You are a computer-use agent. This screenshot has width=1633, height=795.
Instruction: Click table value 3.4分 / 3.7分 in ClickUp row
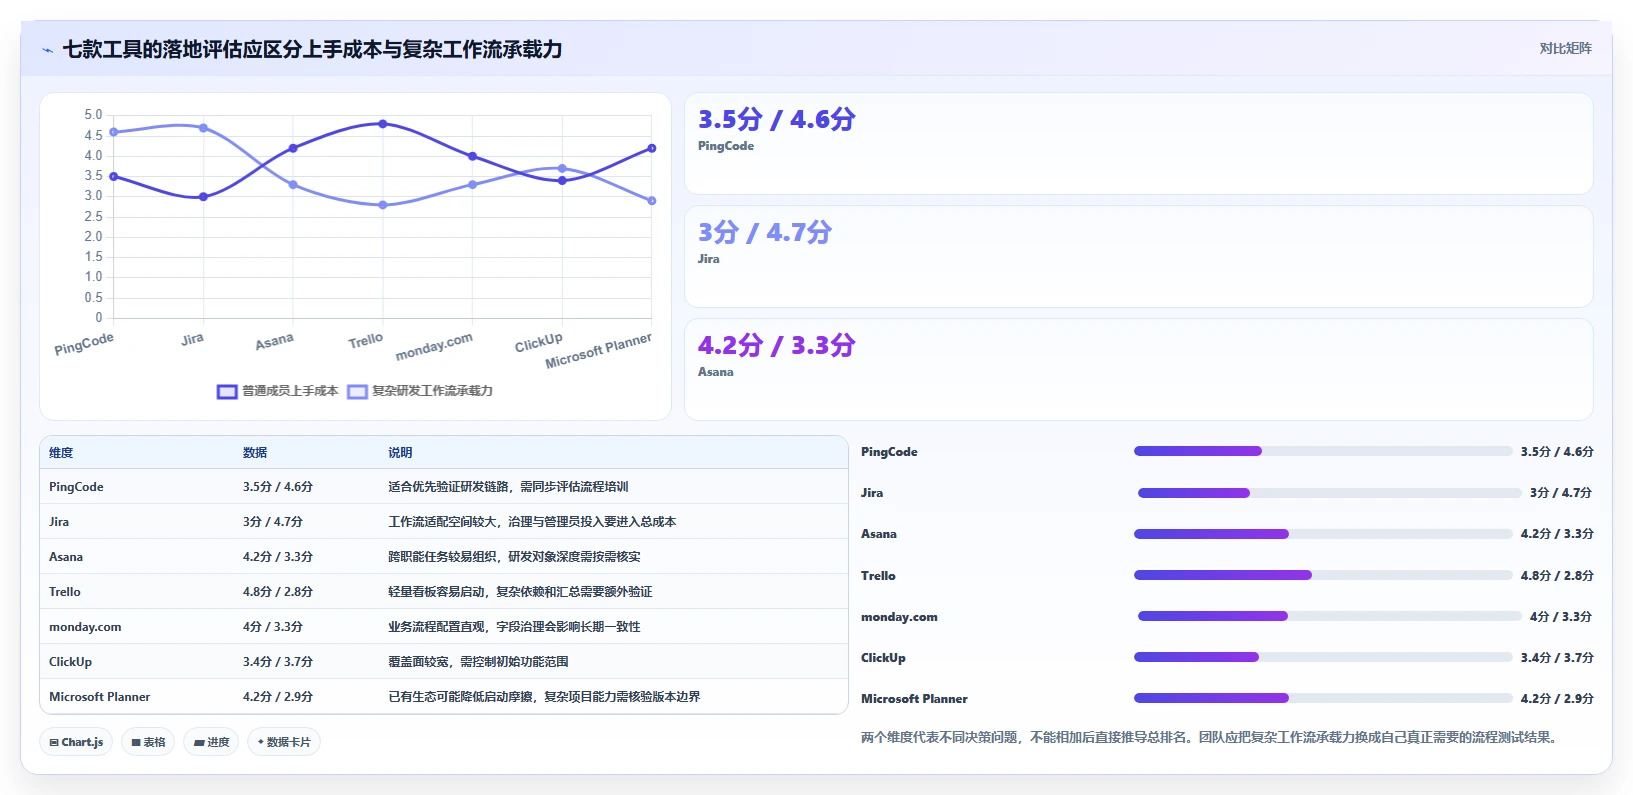(278, 662)
